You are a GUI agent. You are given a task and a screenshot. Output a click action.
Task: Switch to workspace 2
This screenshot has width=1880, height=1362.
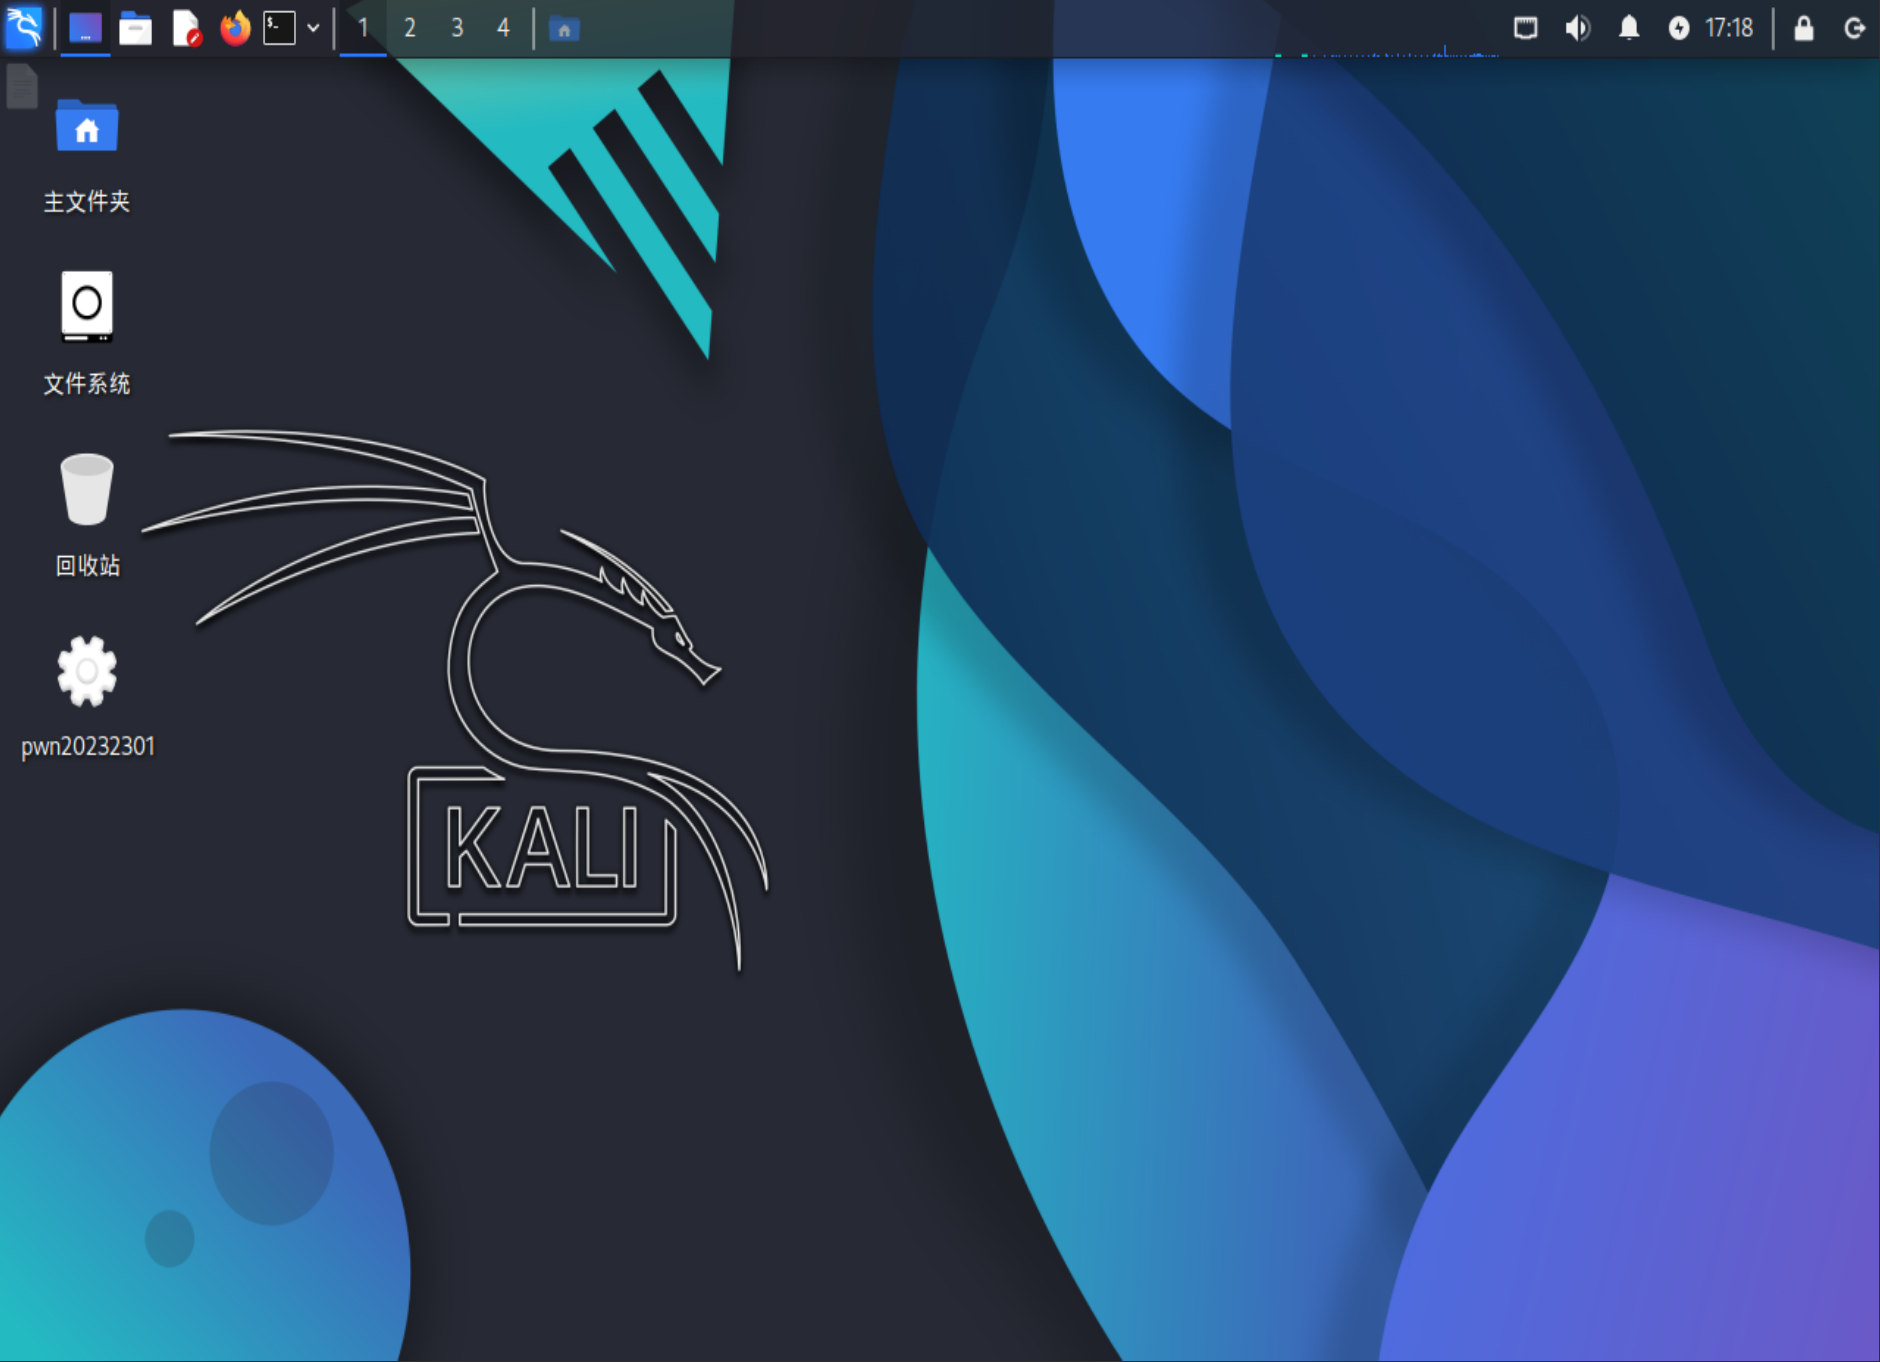pos(410,28)
